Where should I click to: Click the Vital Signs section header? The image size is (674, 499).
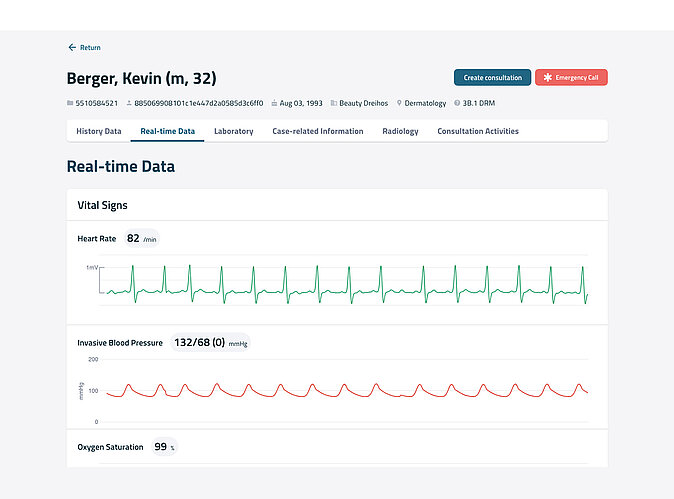(x=102, y=205)
